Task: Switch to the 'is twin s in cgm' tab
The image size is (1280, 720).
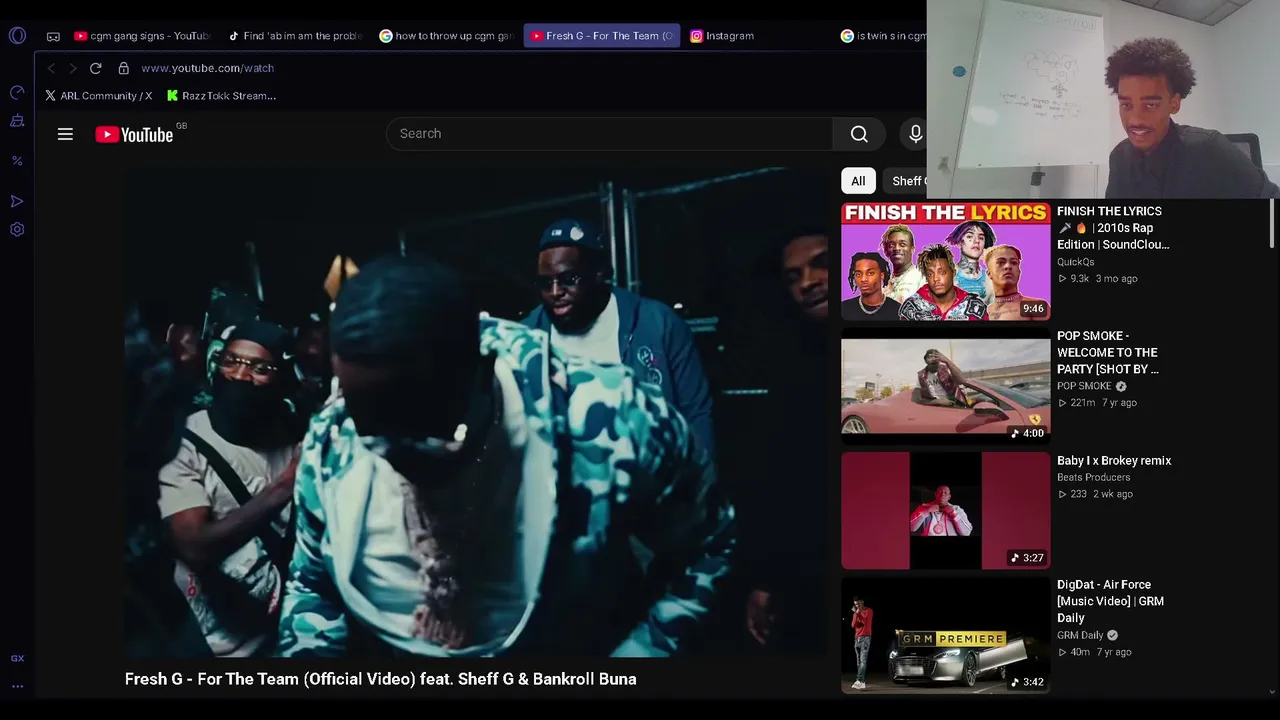Action: [882, 36]
